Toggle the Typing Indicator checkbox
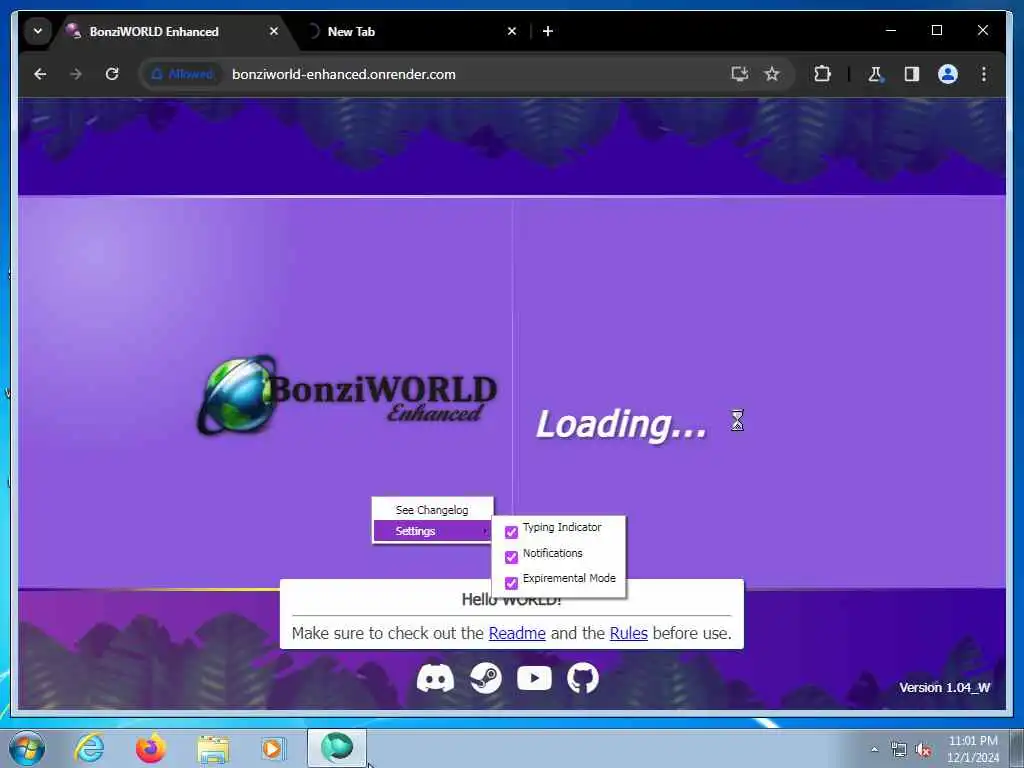This screenshot has width=1024, height=768. tap(511, 532)
